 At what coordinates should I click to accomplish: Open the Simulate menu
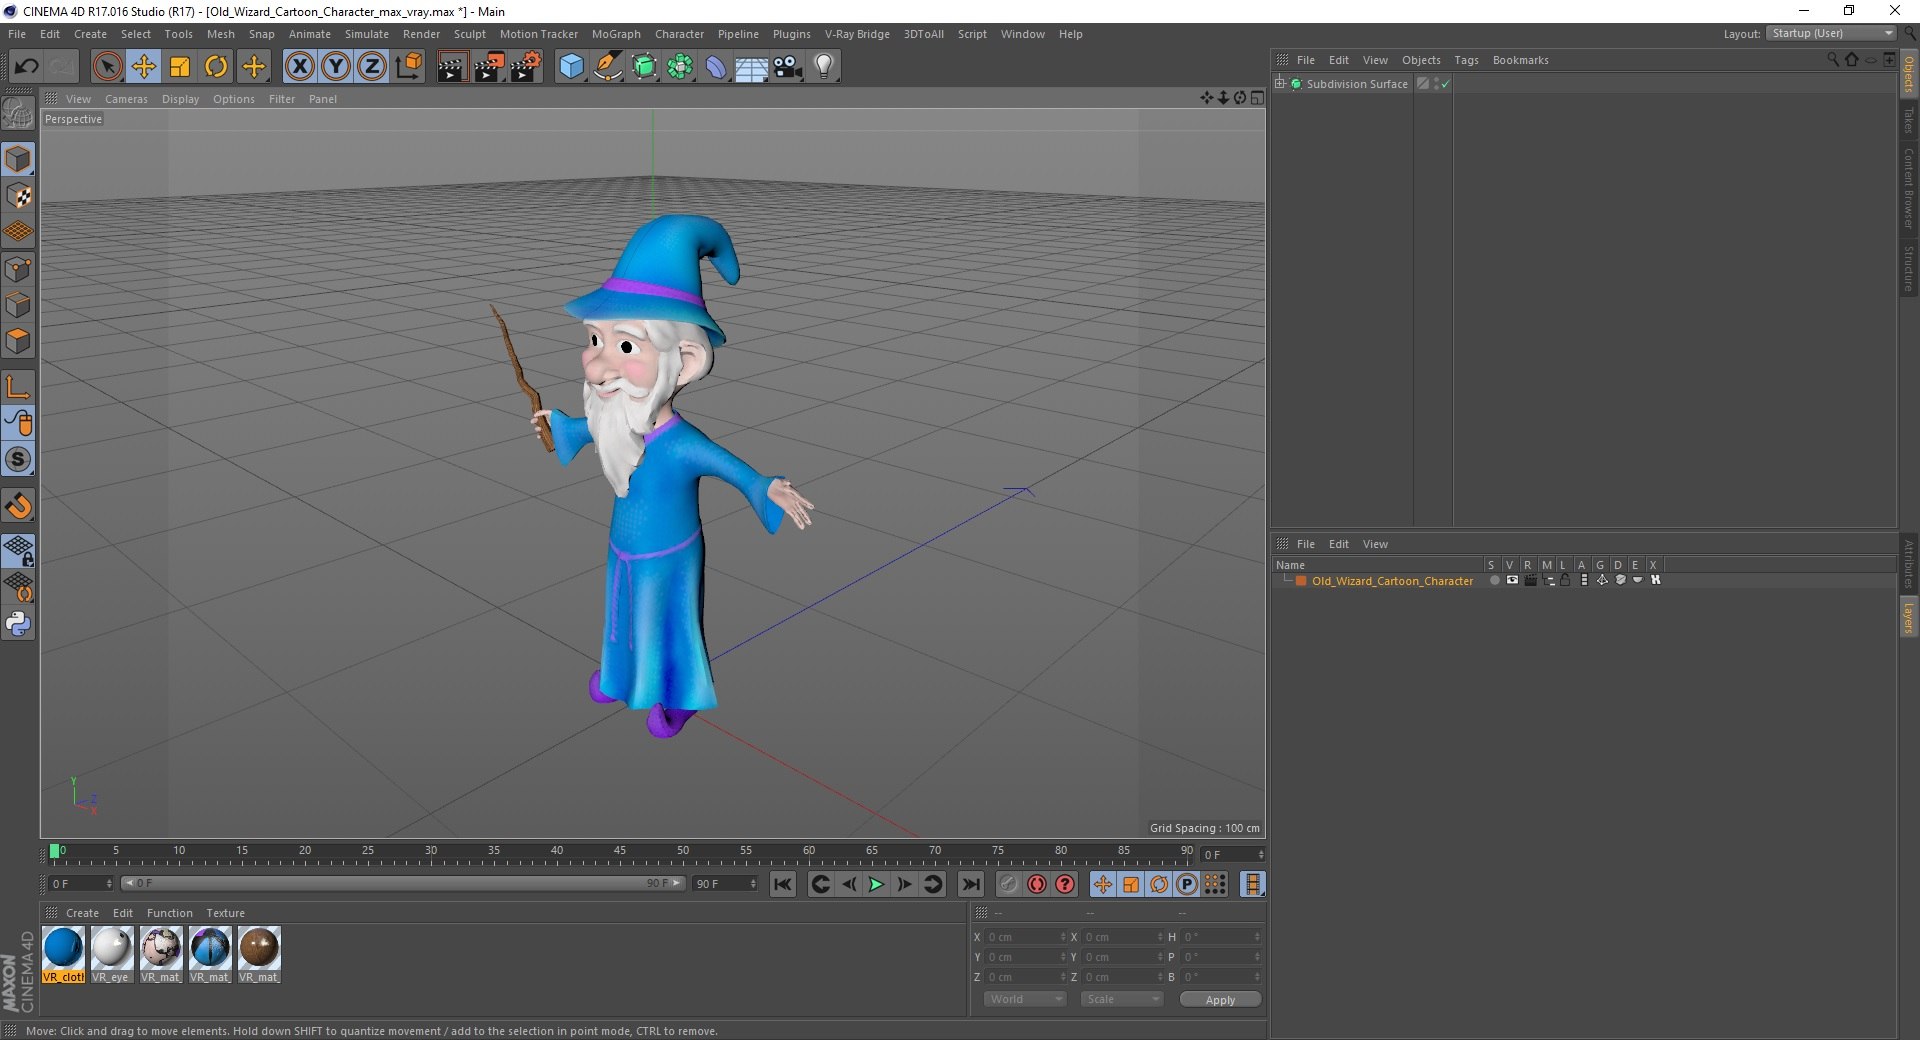366,34
